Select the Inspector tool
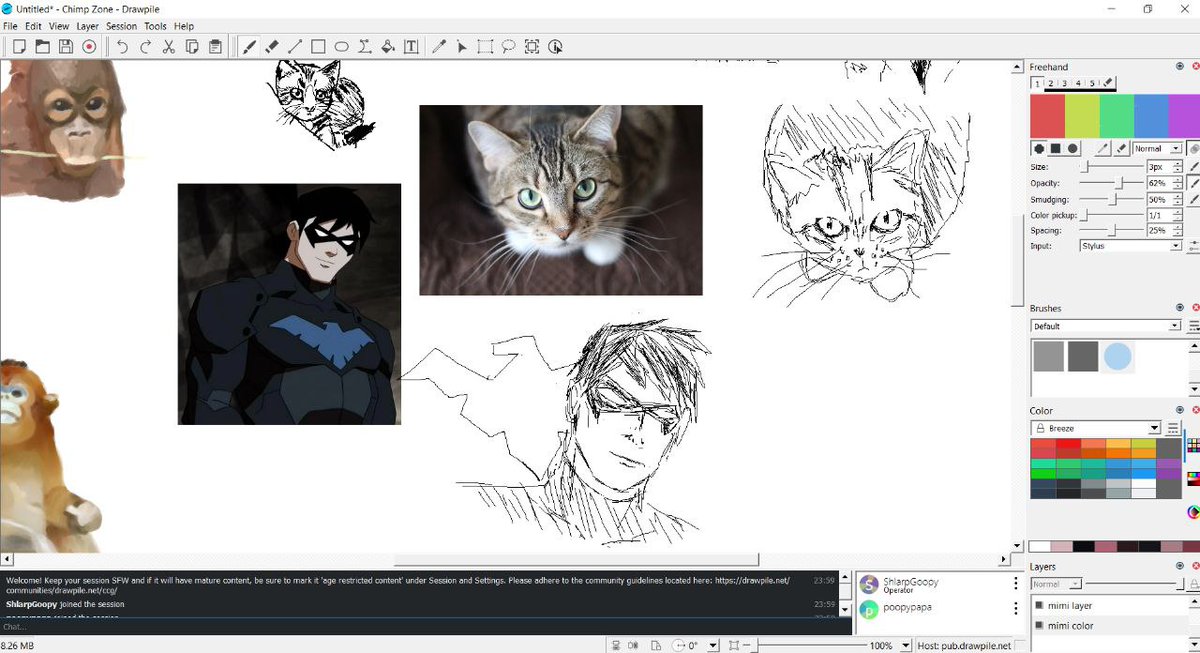 click(556, 46)
